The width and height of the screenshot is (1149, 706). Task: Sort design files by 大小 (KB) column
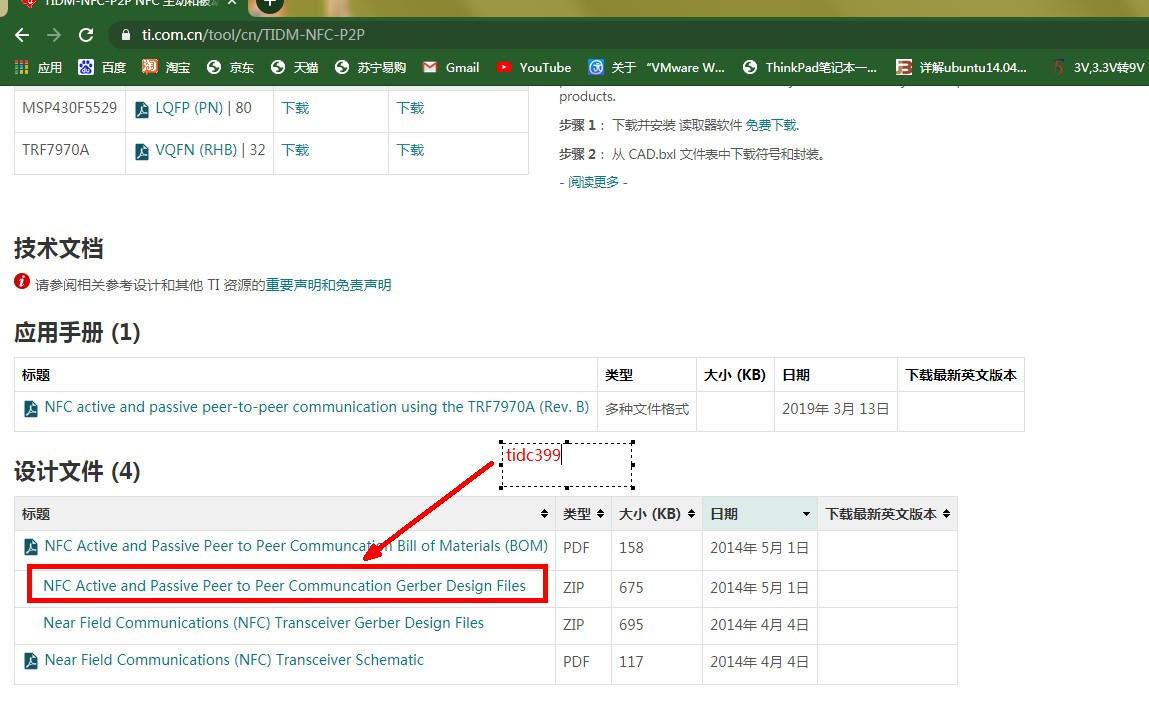(x=657, y=514)
